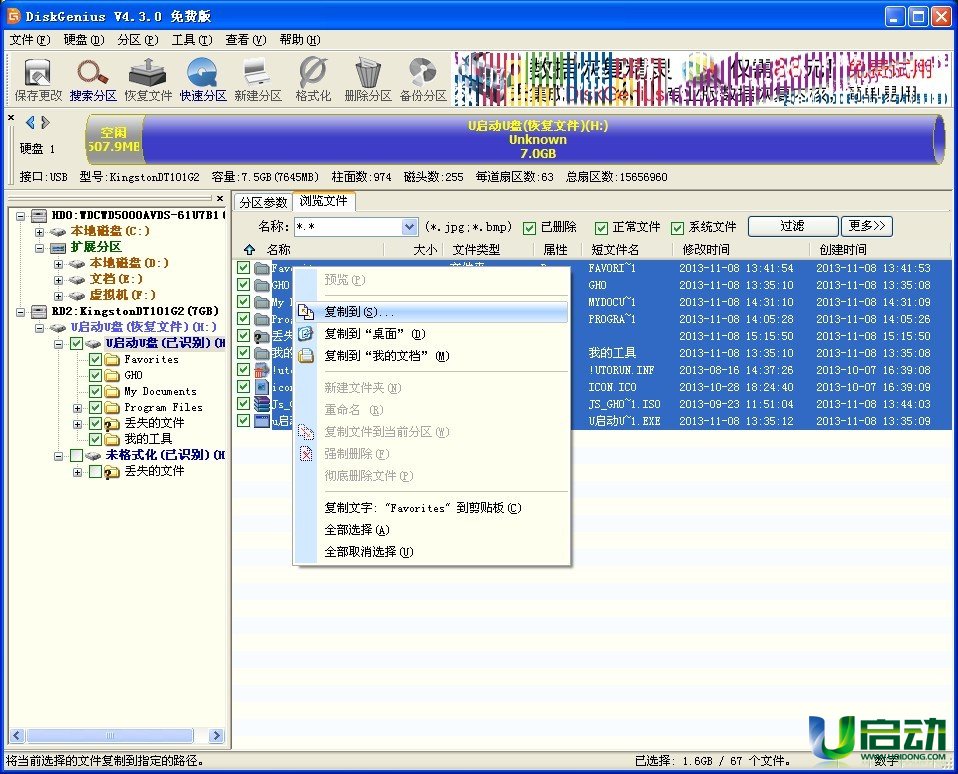
Task: Choose 复制到"桌面" from the context menu
Action: coord(374,334)
